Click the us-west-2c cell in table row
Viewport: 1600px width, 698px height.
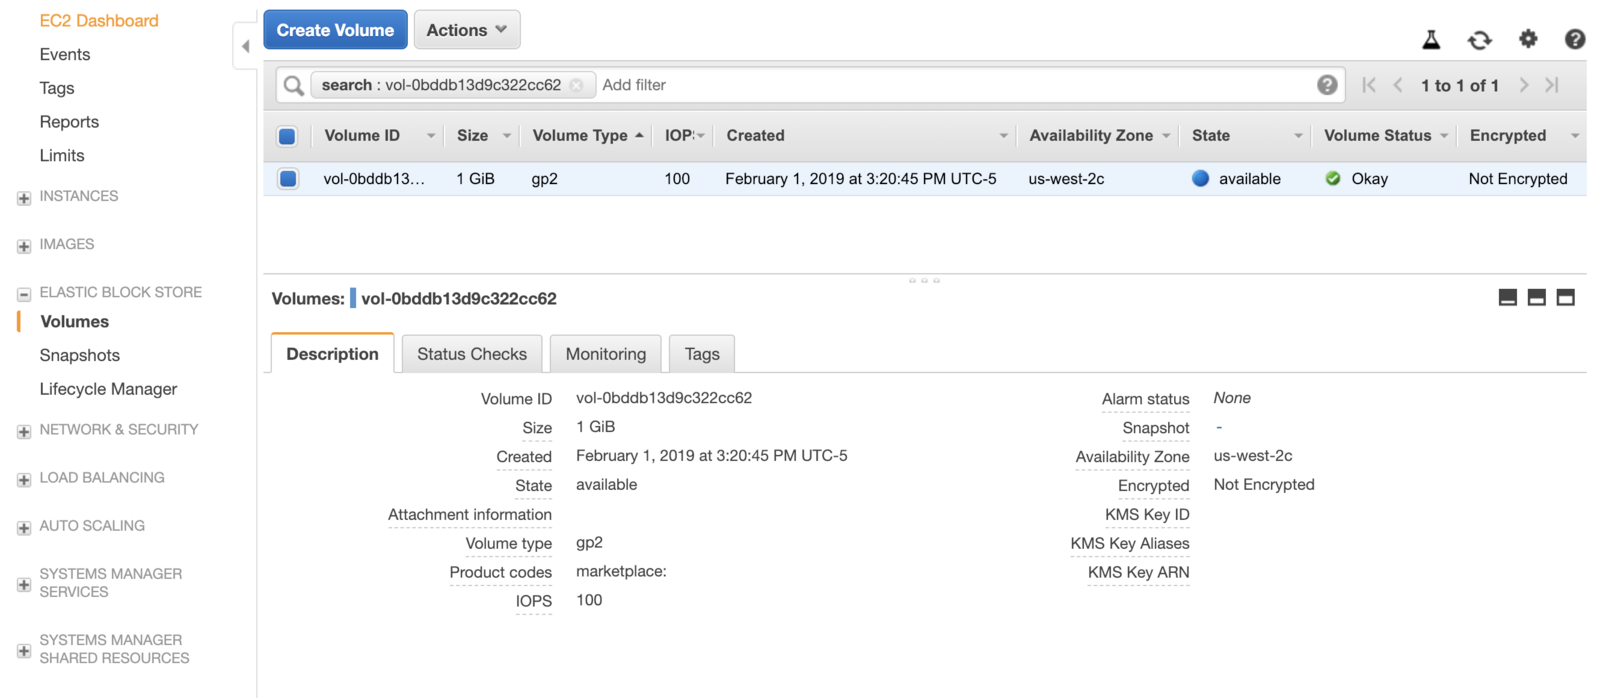coord(1066,179)
